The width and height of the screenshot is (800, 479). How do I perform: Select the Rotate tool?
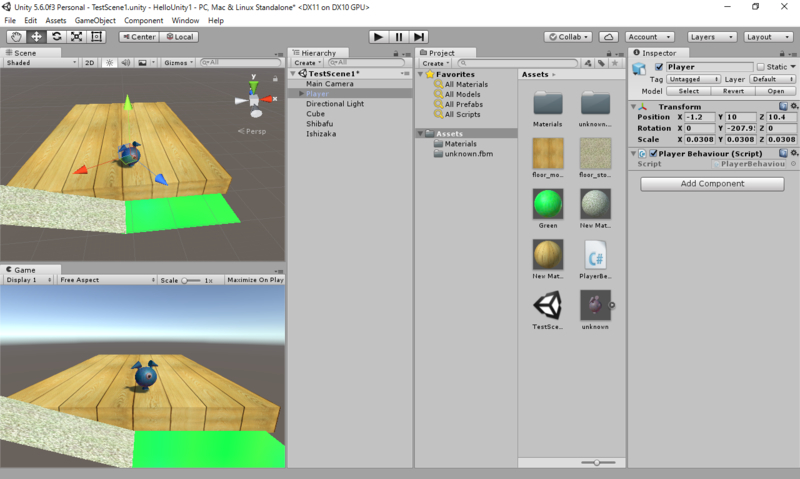click(x=57, y=37)
